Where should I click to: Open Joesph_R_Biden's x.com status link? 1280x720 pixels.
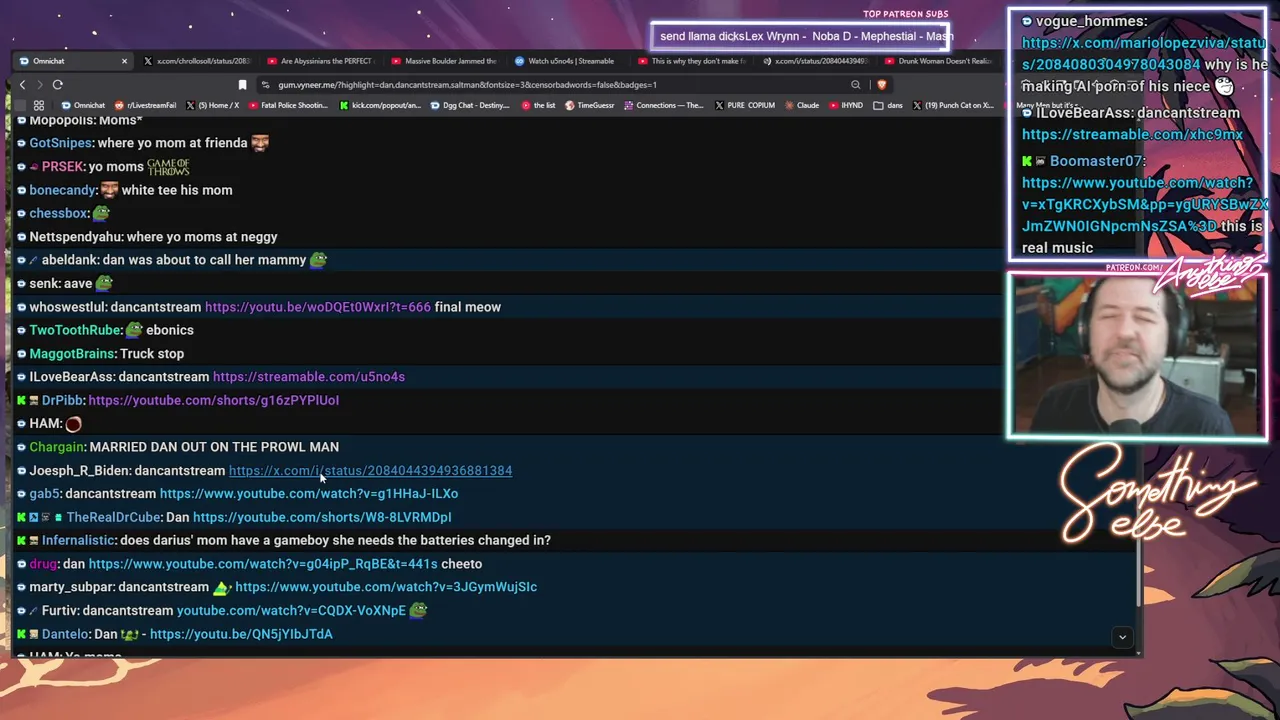(370, 470)
